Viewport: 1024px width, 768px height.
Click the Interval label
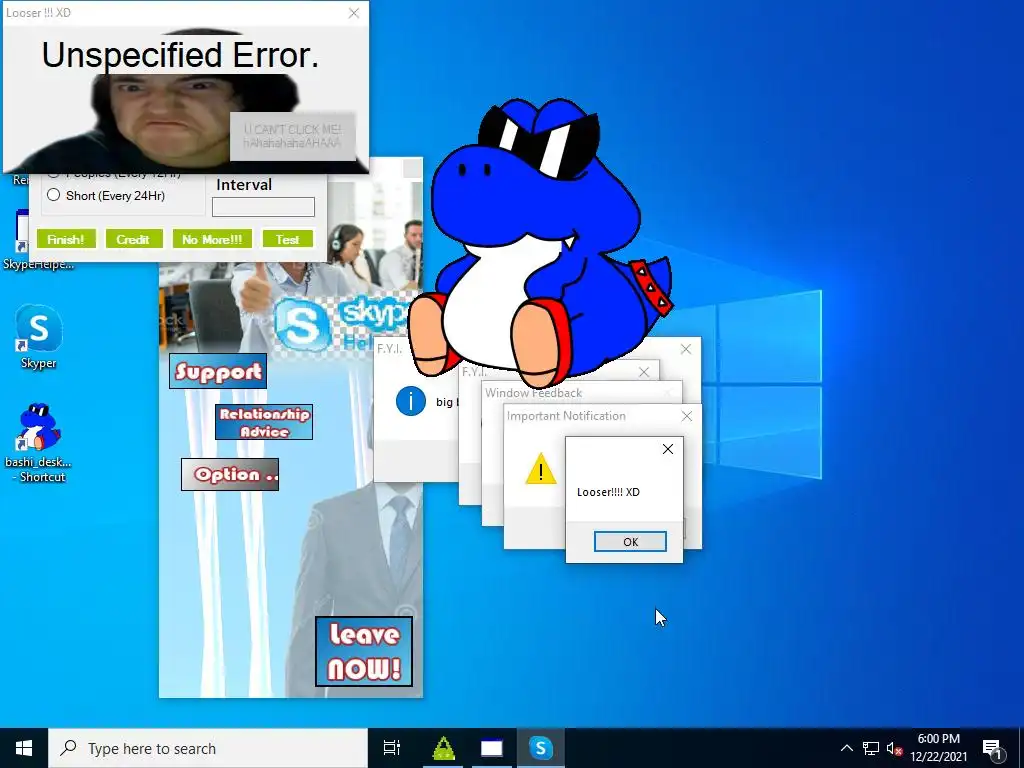pyautogui.click(x=244, y=185)
